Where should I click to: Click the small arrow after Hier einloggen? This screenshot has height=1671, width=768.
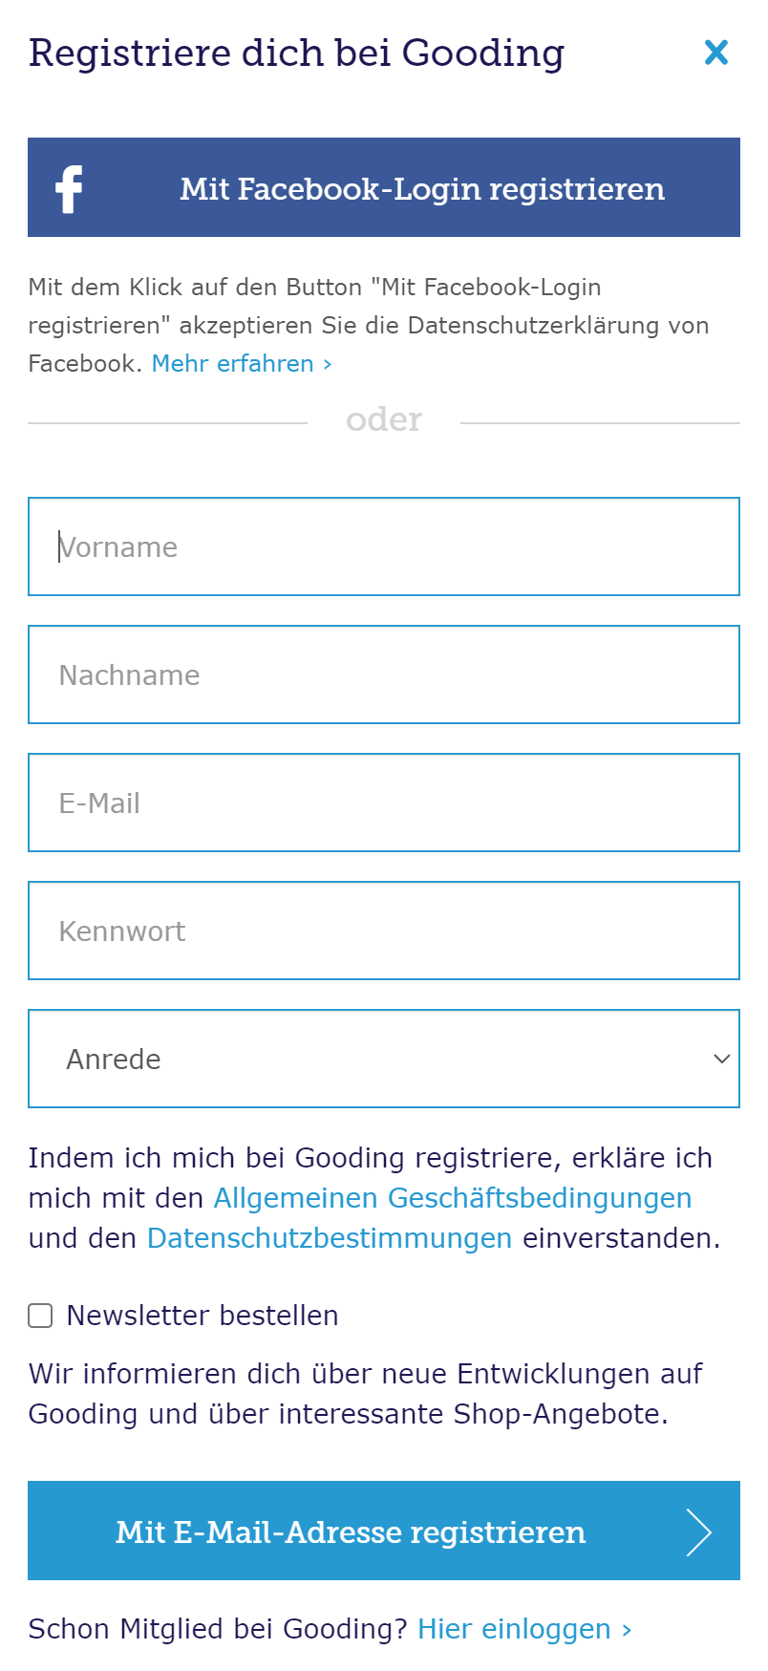pos(627,1630)
